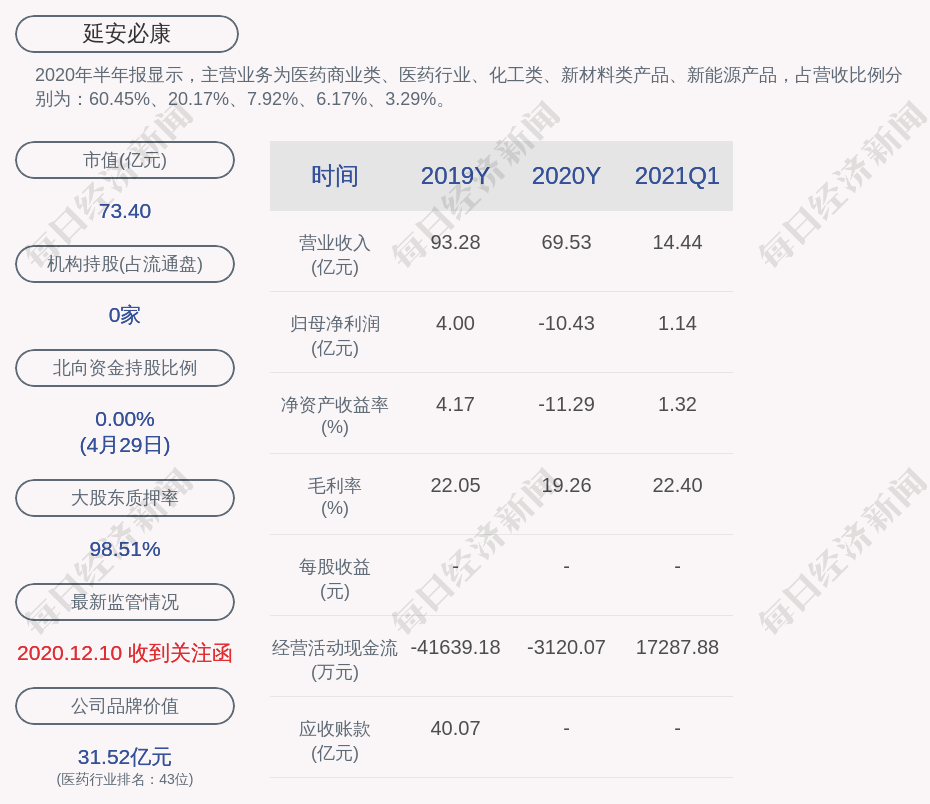The image size is (930, 804).
Task: Click cash flow value -41639.18
Action: 455,647
